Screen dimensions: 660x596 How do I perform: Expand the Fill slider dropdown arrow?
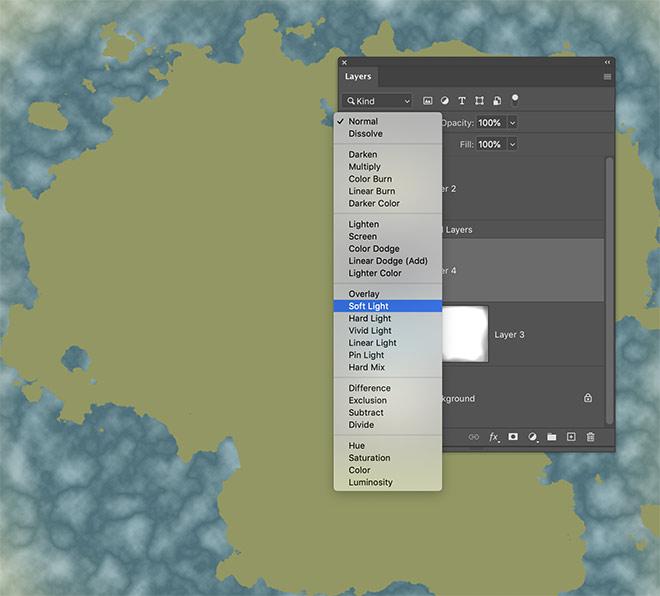pos(513,144)
